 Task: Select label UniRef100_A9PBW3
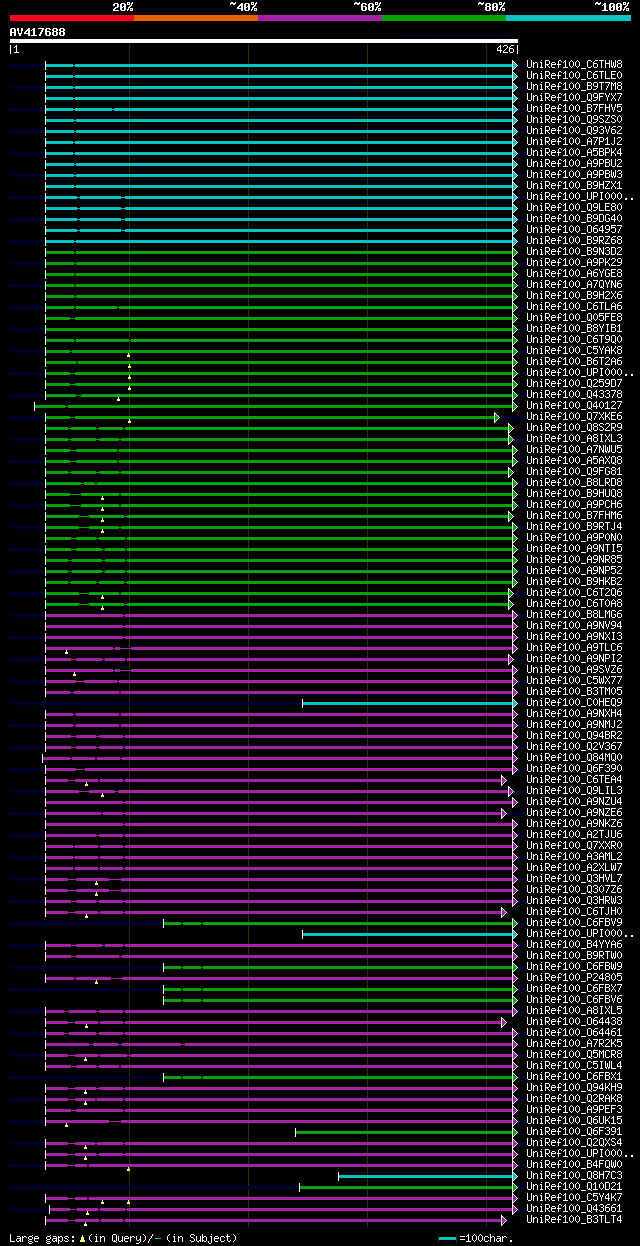[x=574, y=175]
